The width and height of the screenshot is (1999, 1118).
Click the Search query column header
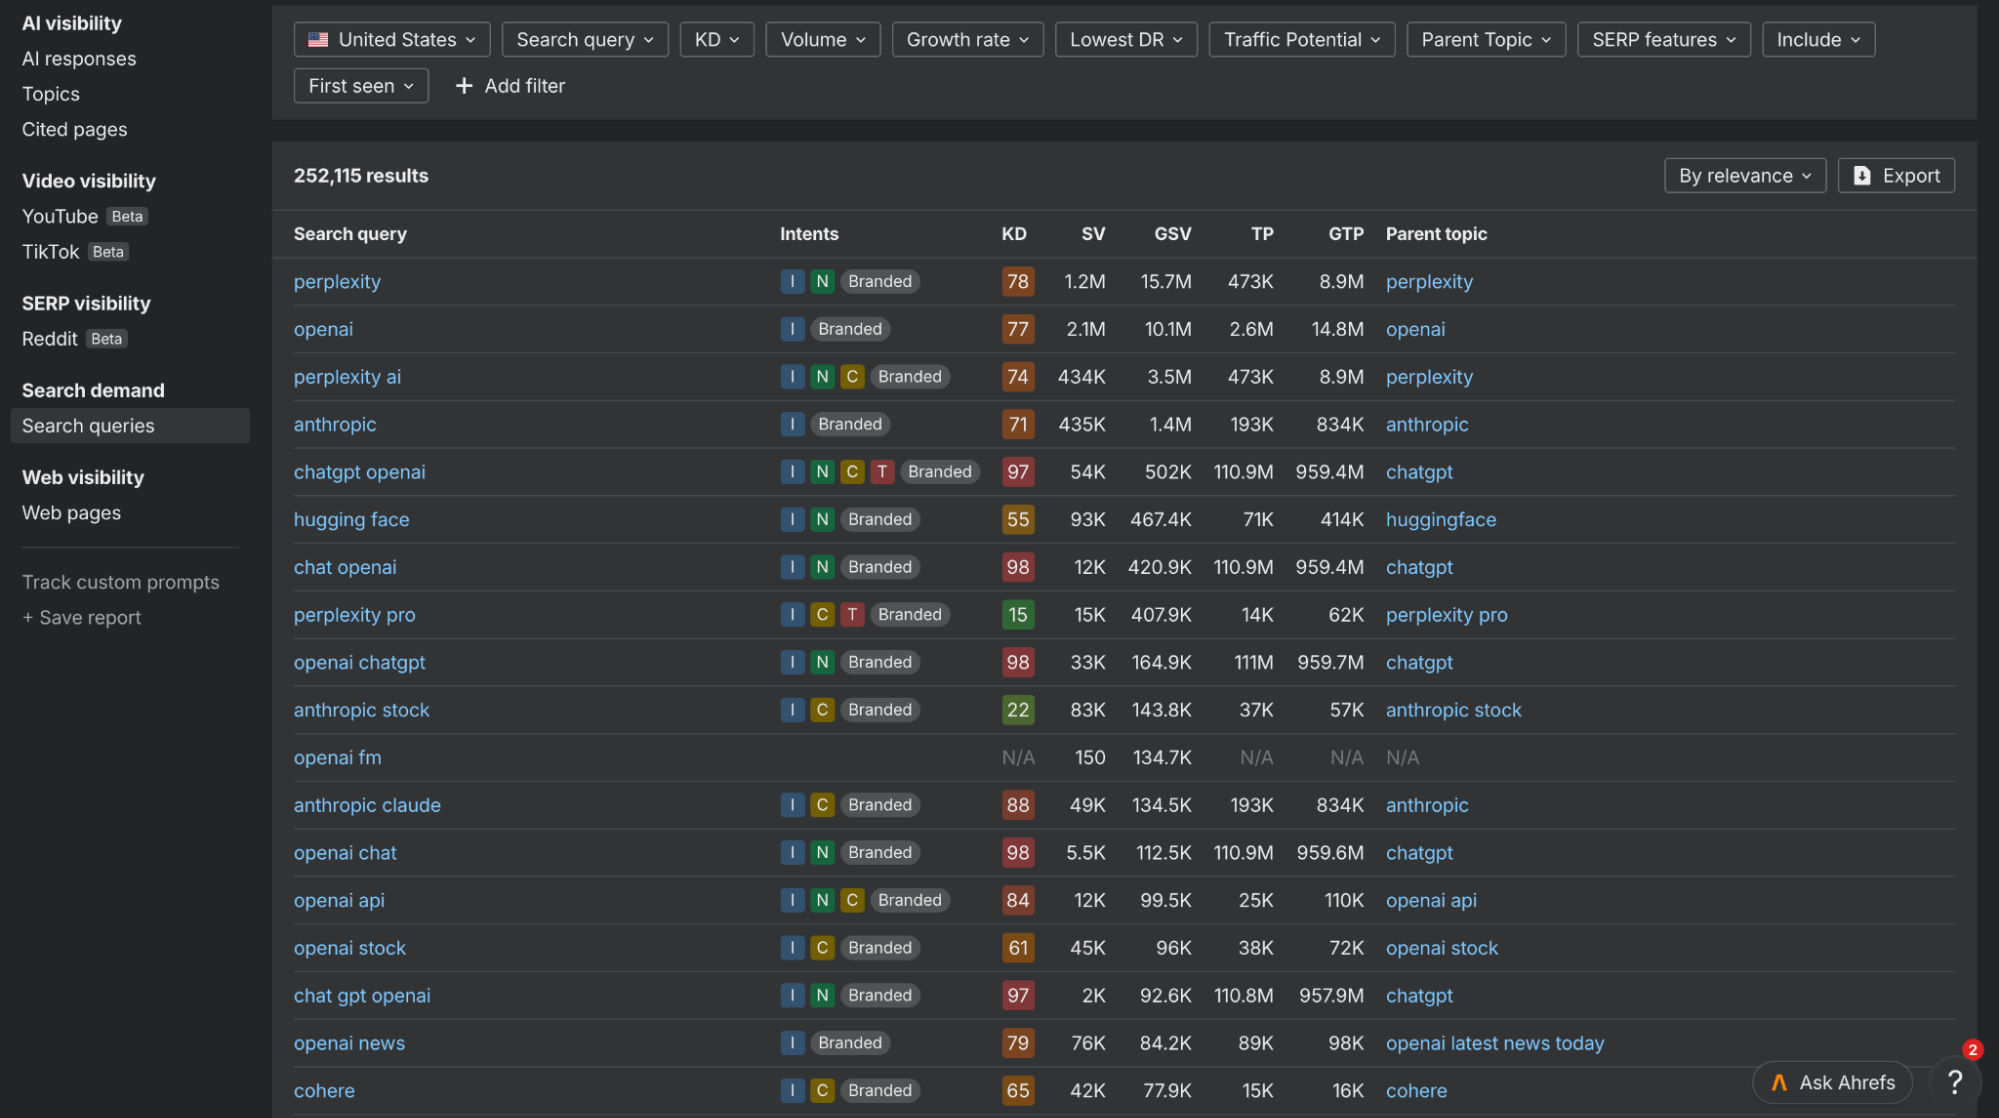(350, 234)
